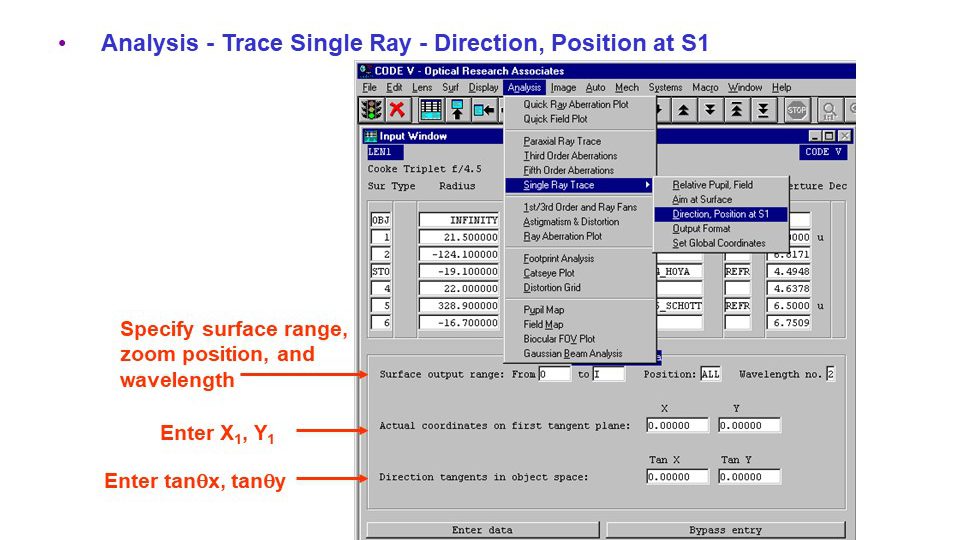Click the Tan Y direction tangent field
Image resolution: width=960 pixels, height=540 pixels.
(749, 477)
